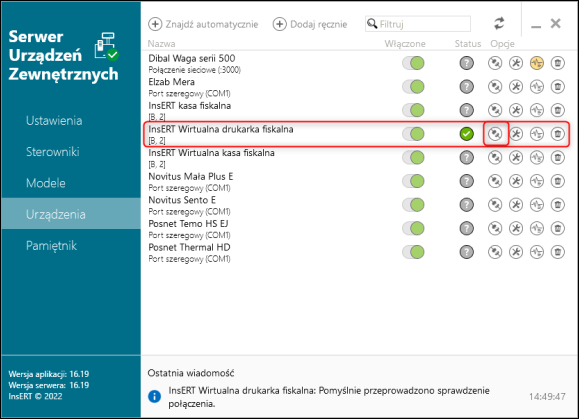This screenshot has height=419, width=579.
Task: Click the blue info icon by last message
Action: coord(154,396)
